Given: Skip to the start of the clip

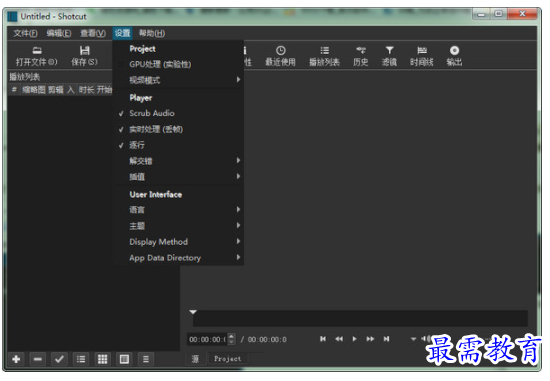Looking at the screenshot, I should point(323,339).
